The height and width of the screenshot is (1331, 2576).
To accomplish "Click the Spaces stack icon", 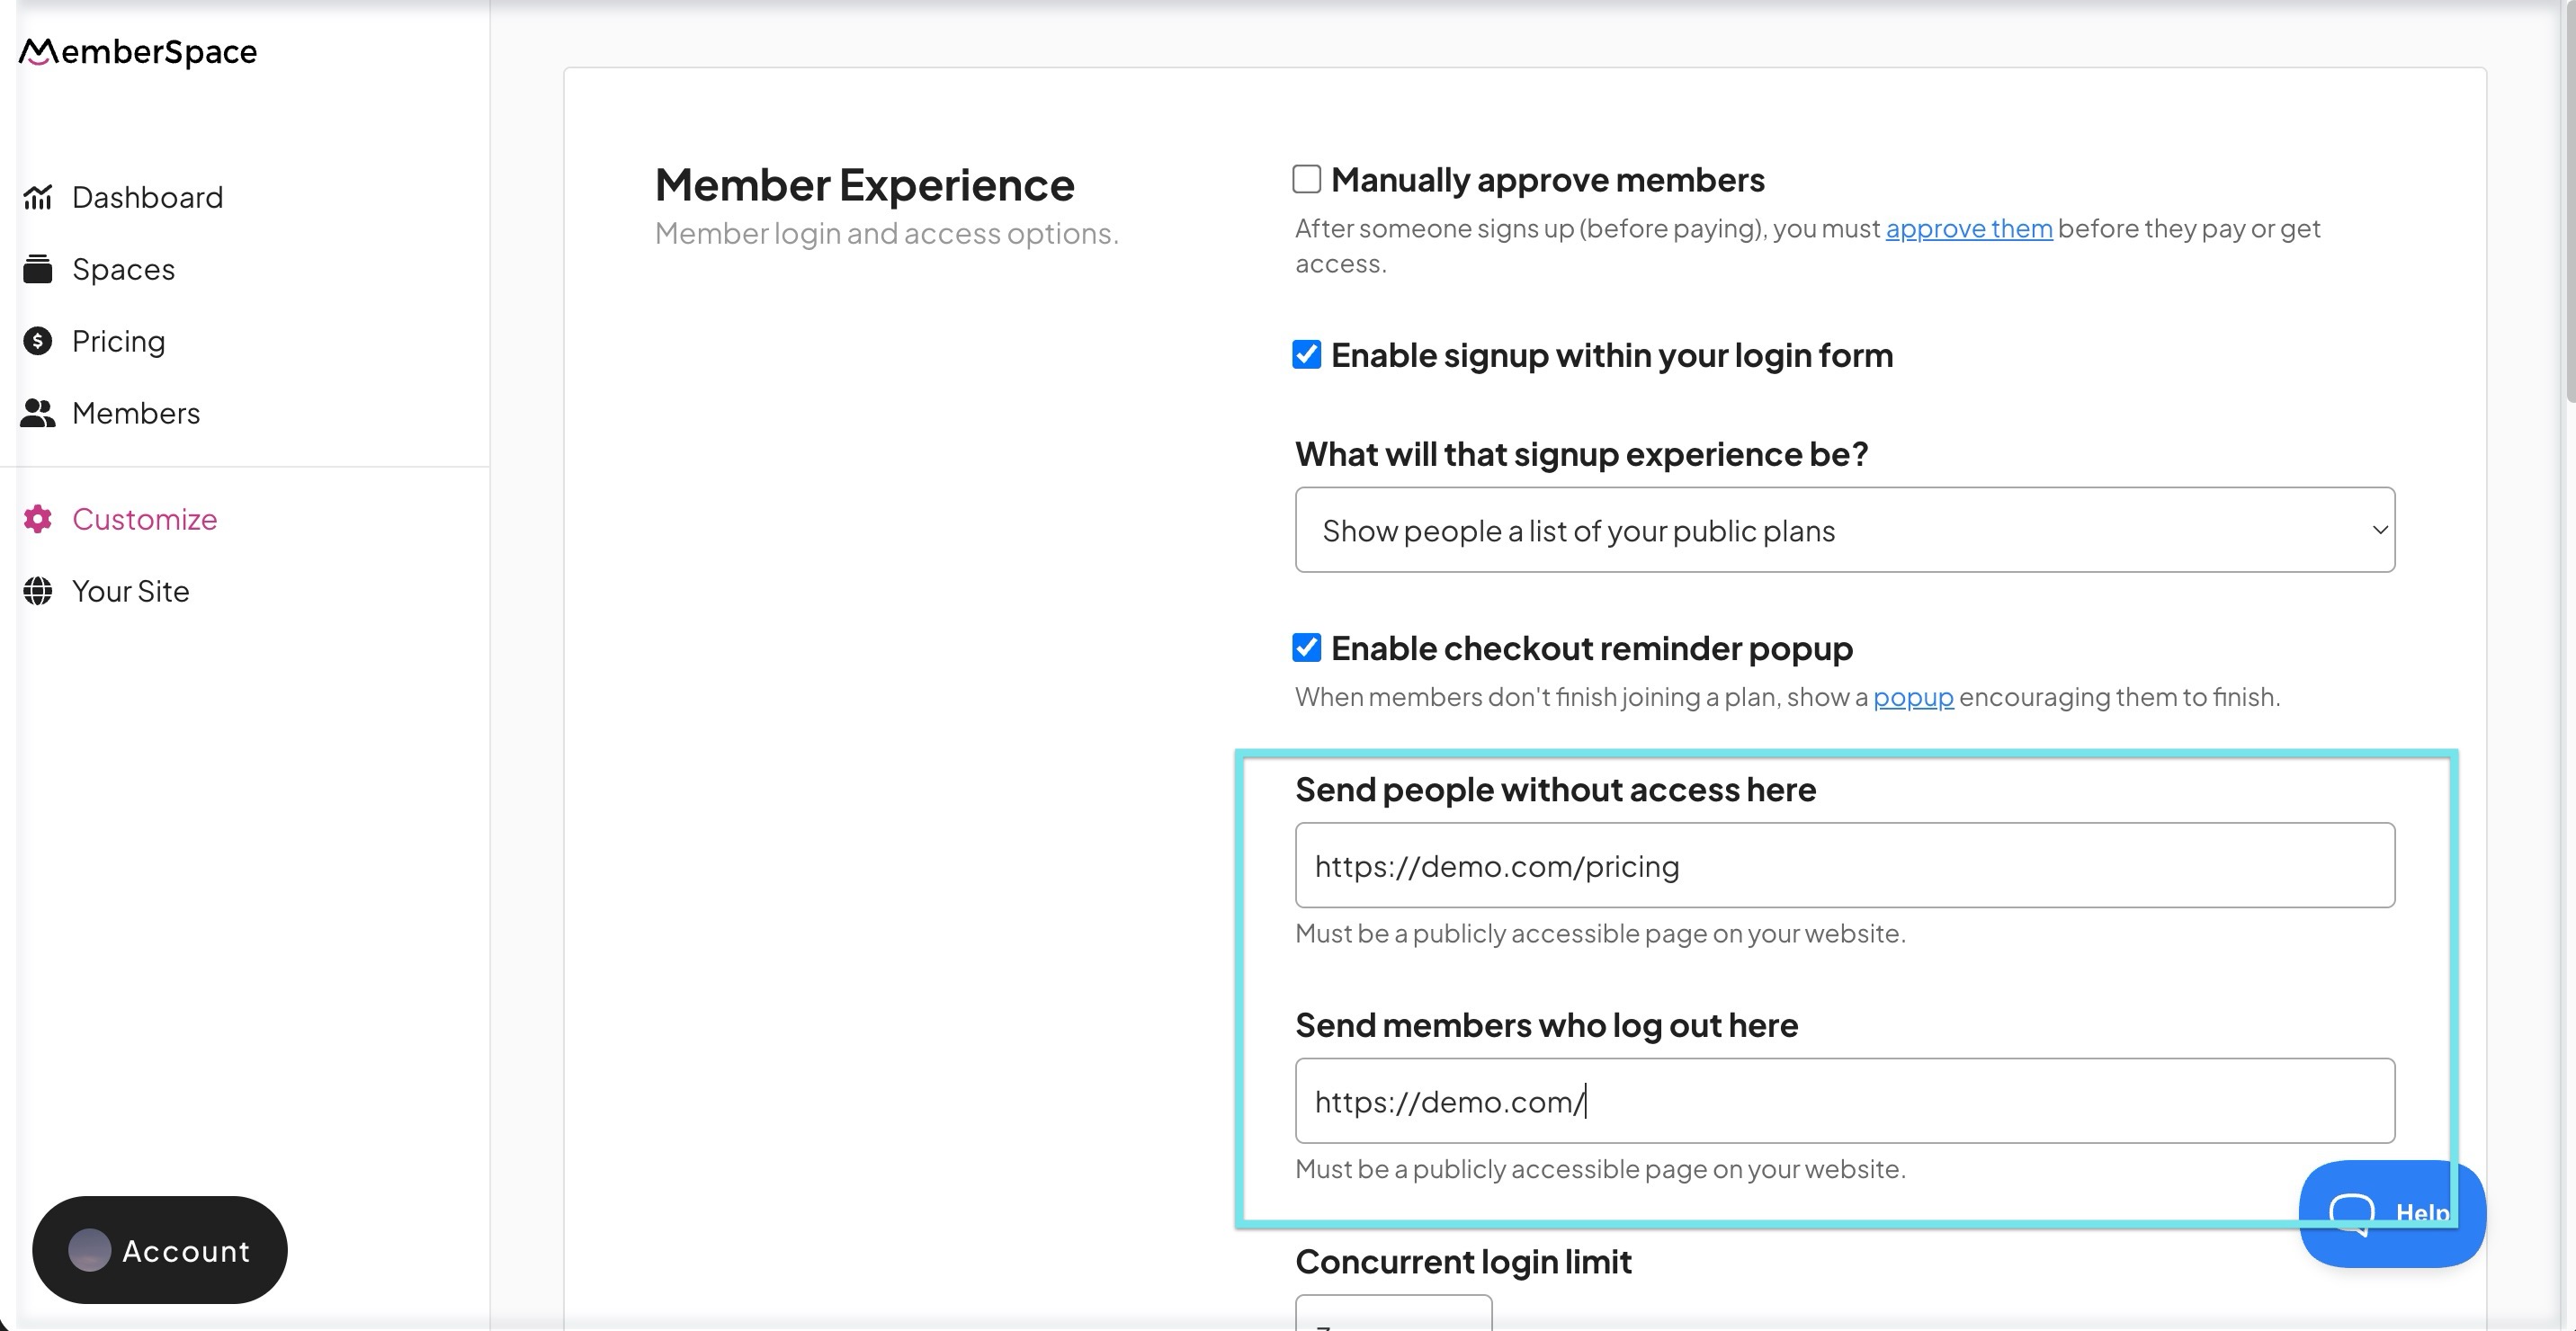I will click(x=38, y=269).
